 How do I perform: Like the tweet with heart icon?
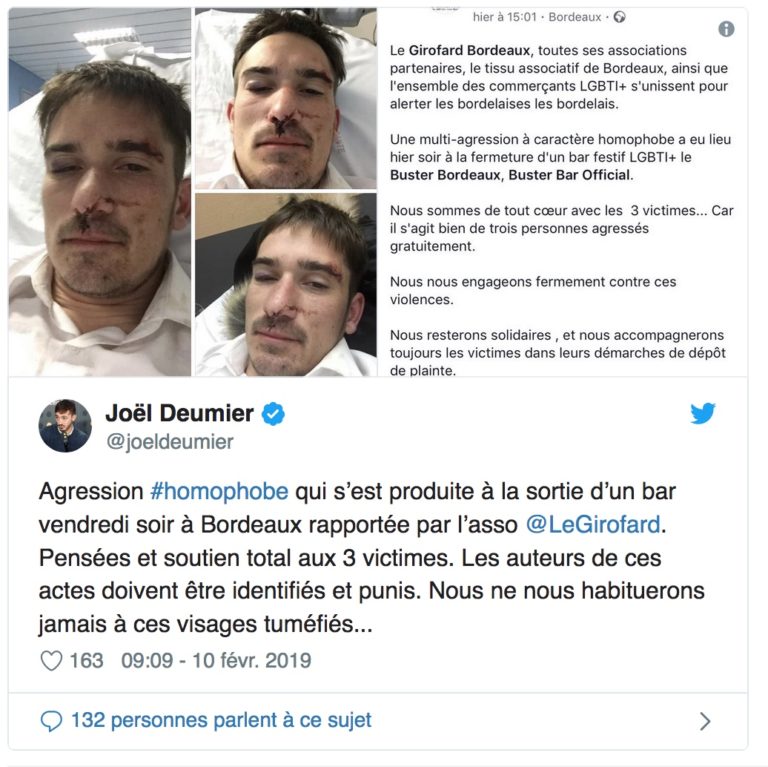point(51,661)
